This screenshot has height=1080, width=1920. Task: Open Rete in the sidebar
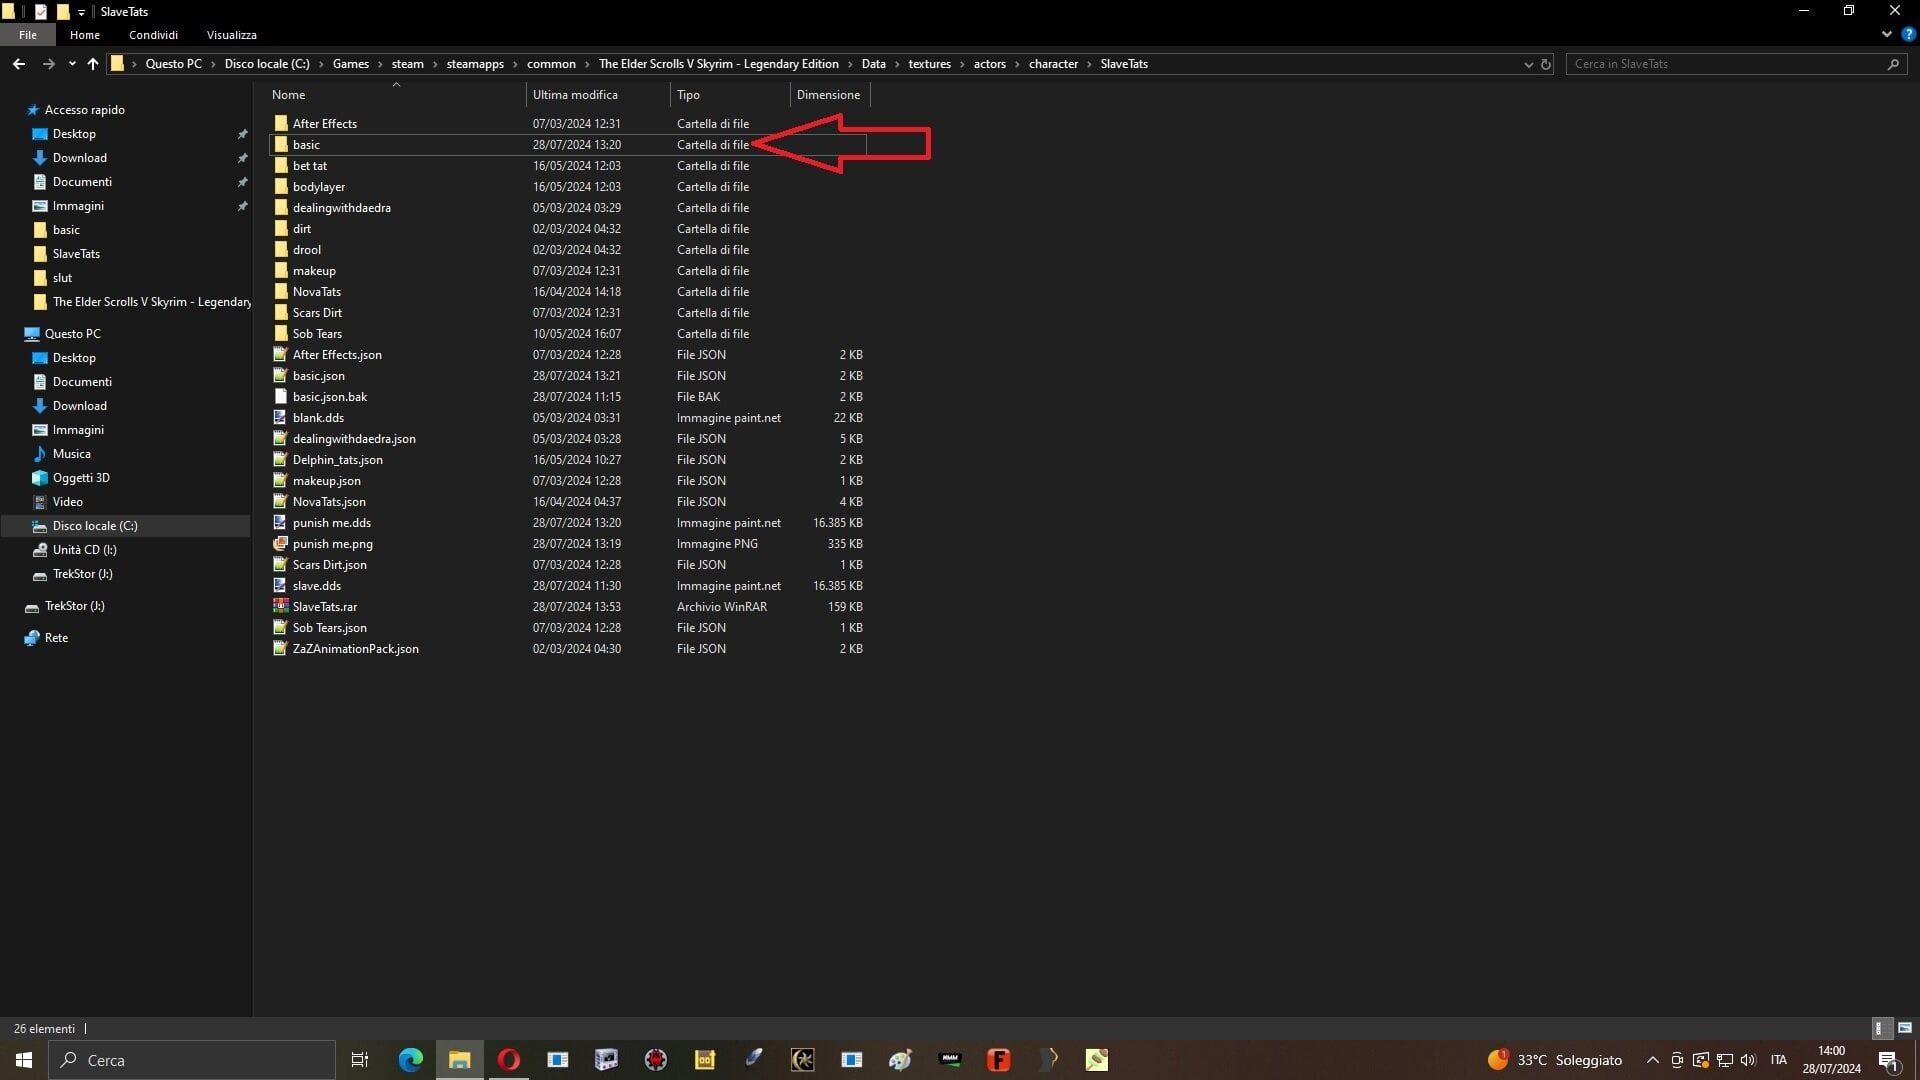(x=56, y=638)
